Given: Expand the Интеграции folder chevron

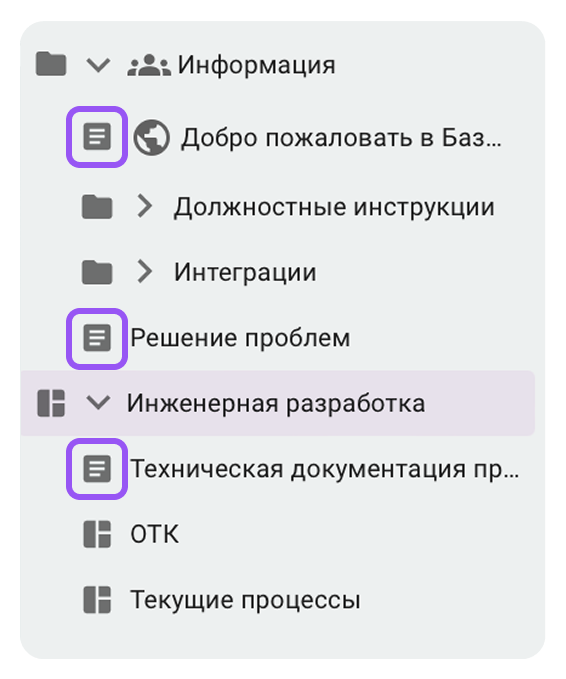Looking at the screenshot, I should tap(145, 272).
